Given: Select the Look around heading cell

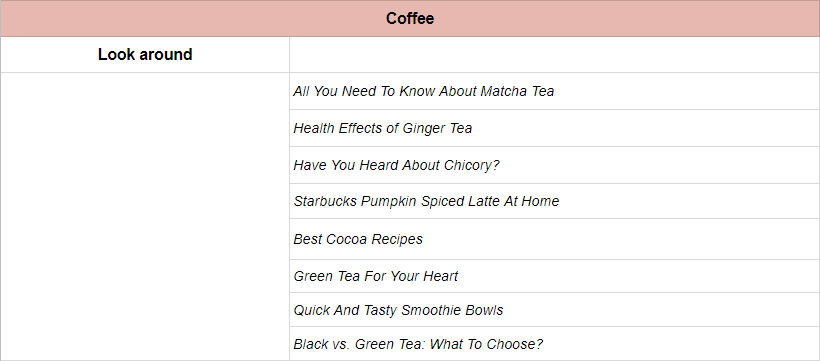Looking at the screenshot, I should (x=145, y=54).
